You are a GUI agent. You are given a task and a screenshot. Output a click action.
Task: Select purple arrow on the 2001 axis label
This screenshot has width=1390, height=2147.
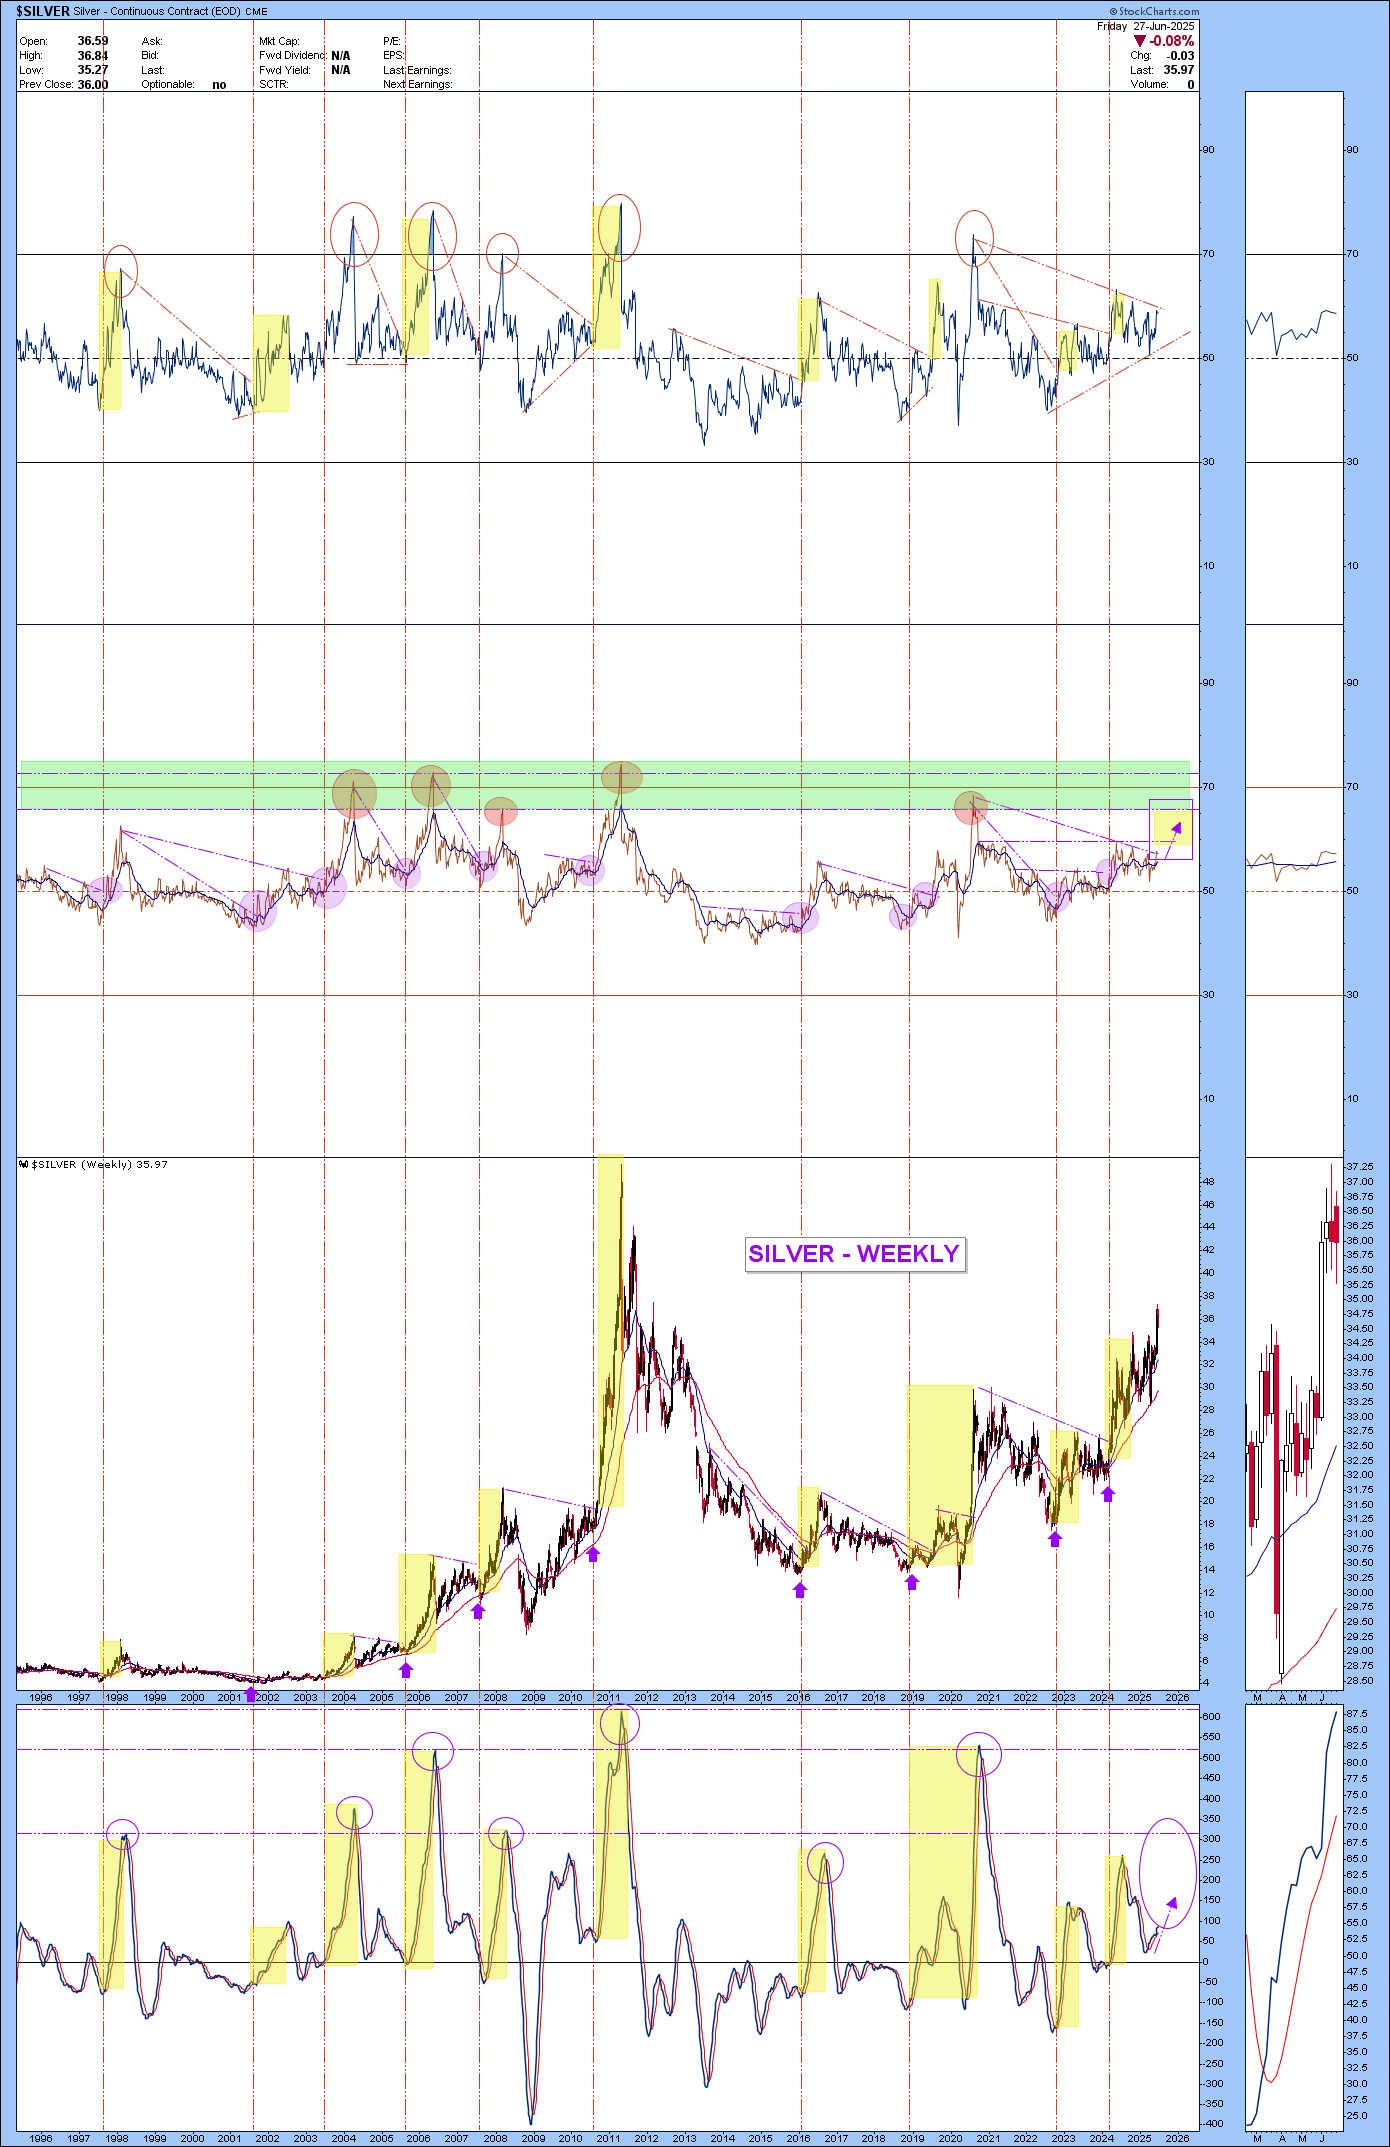(x=250, y=1695)
